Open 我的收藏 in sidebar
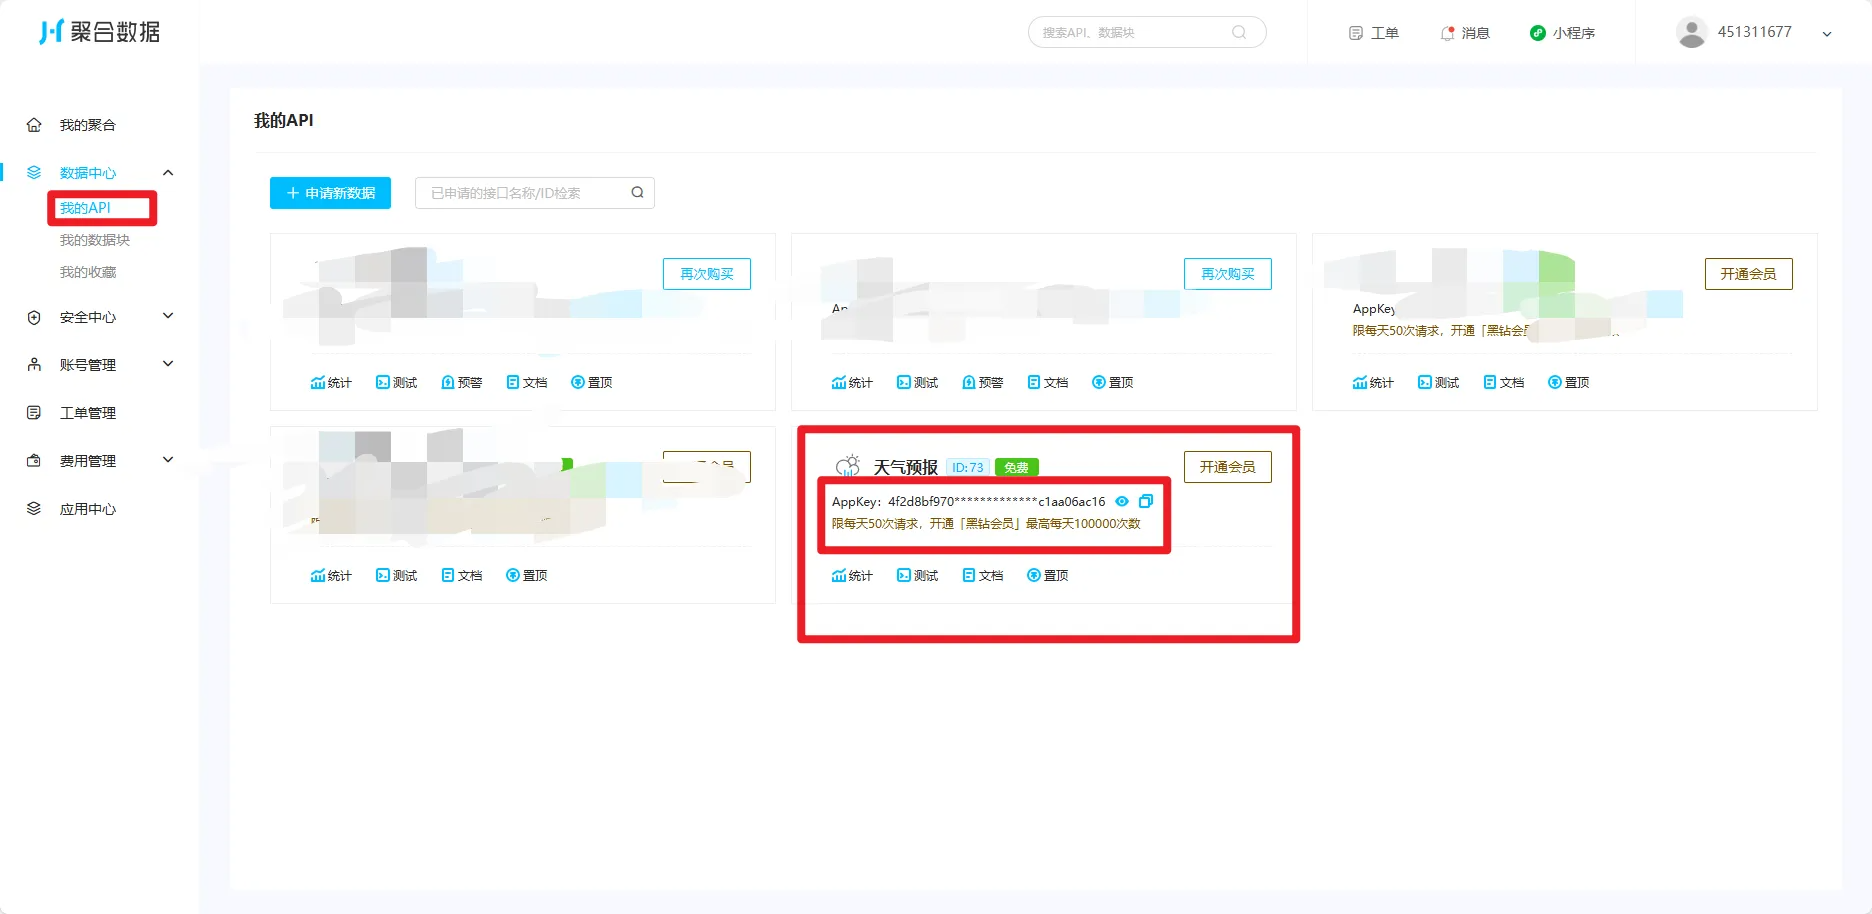 [88, 272]
